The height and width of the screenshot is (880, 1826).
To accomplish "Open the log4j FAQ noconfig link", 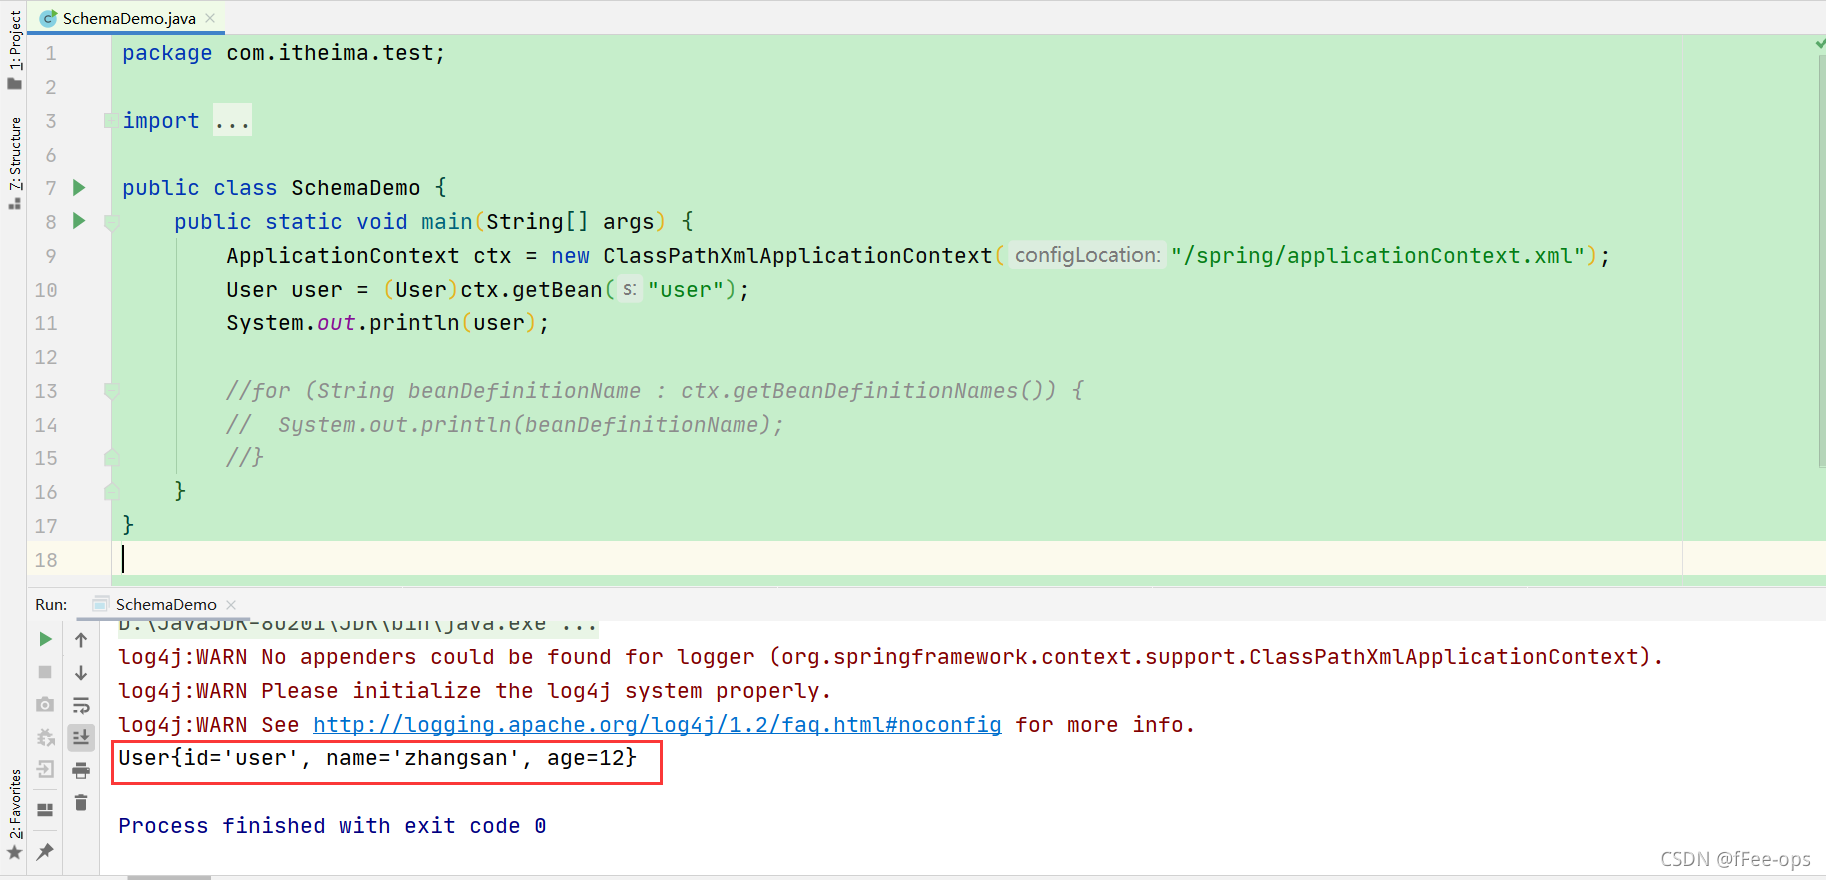I will pyautogui.click(x=657, y=724).
